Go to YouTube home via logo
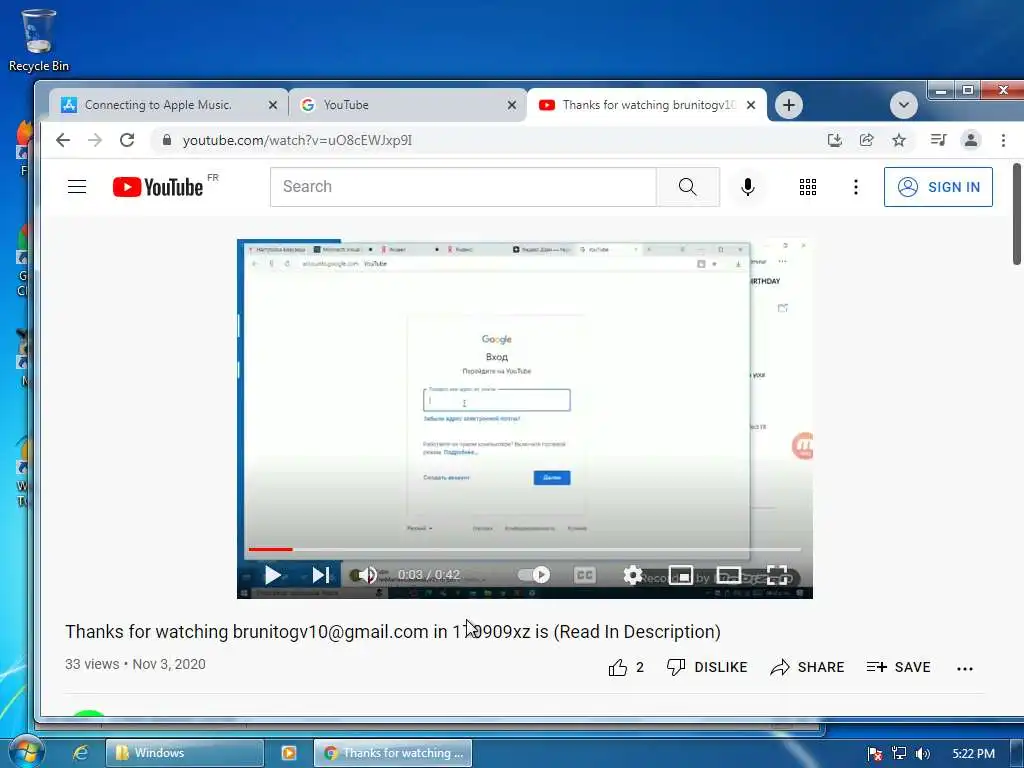Screen dimensions: 1024x768 coord(158,187)
